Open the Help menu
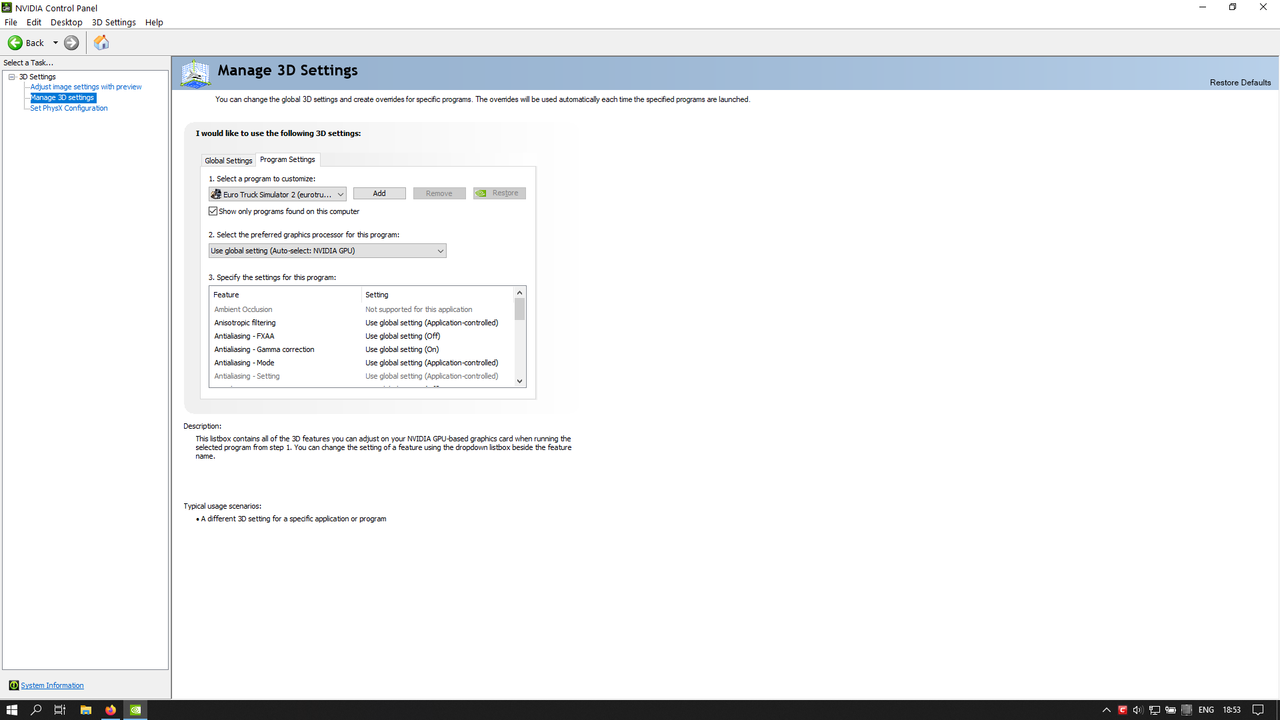Image resolution: width=1280 pixels, height=720 pixels. coord(154,22)
